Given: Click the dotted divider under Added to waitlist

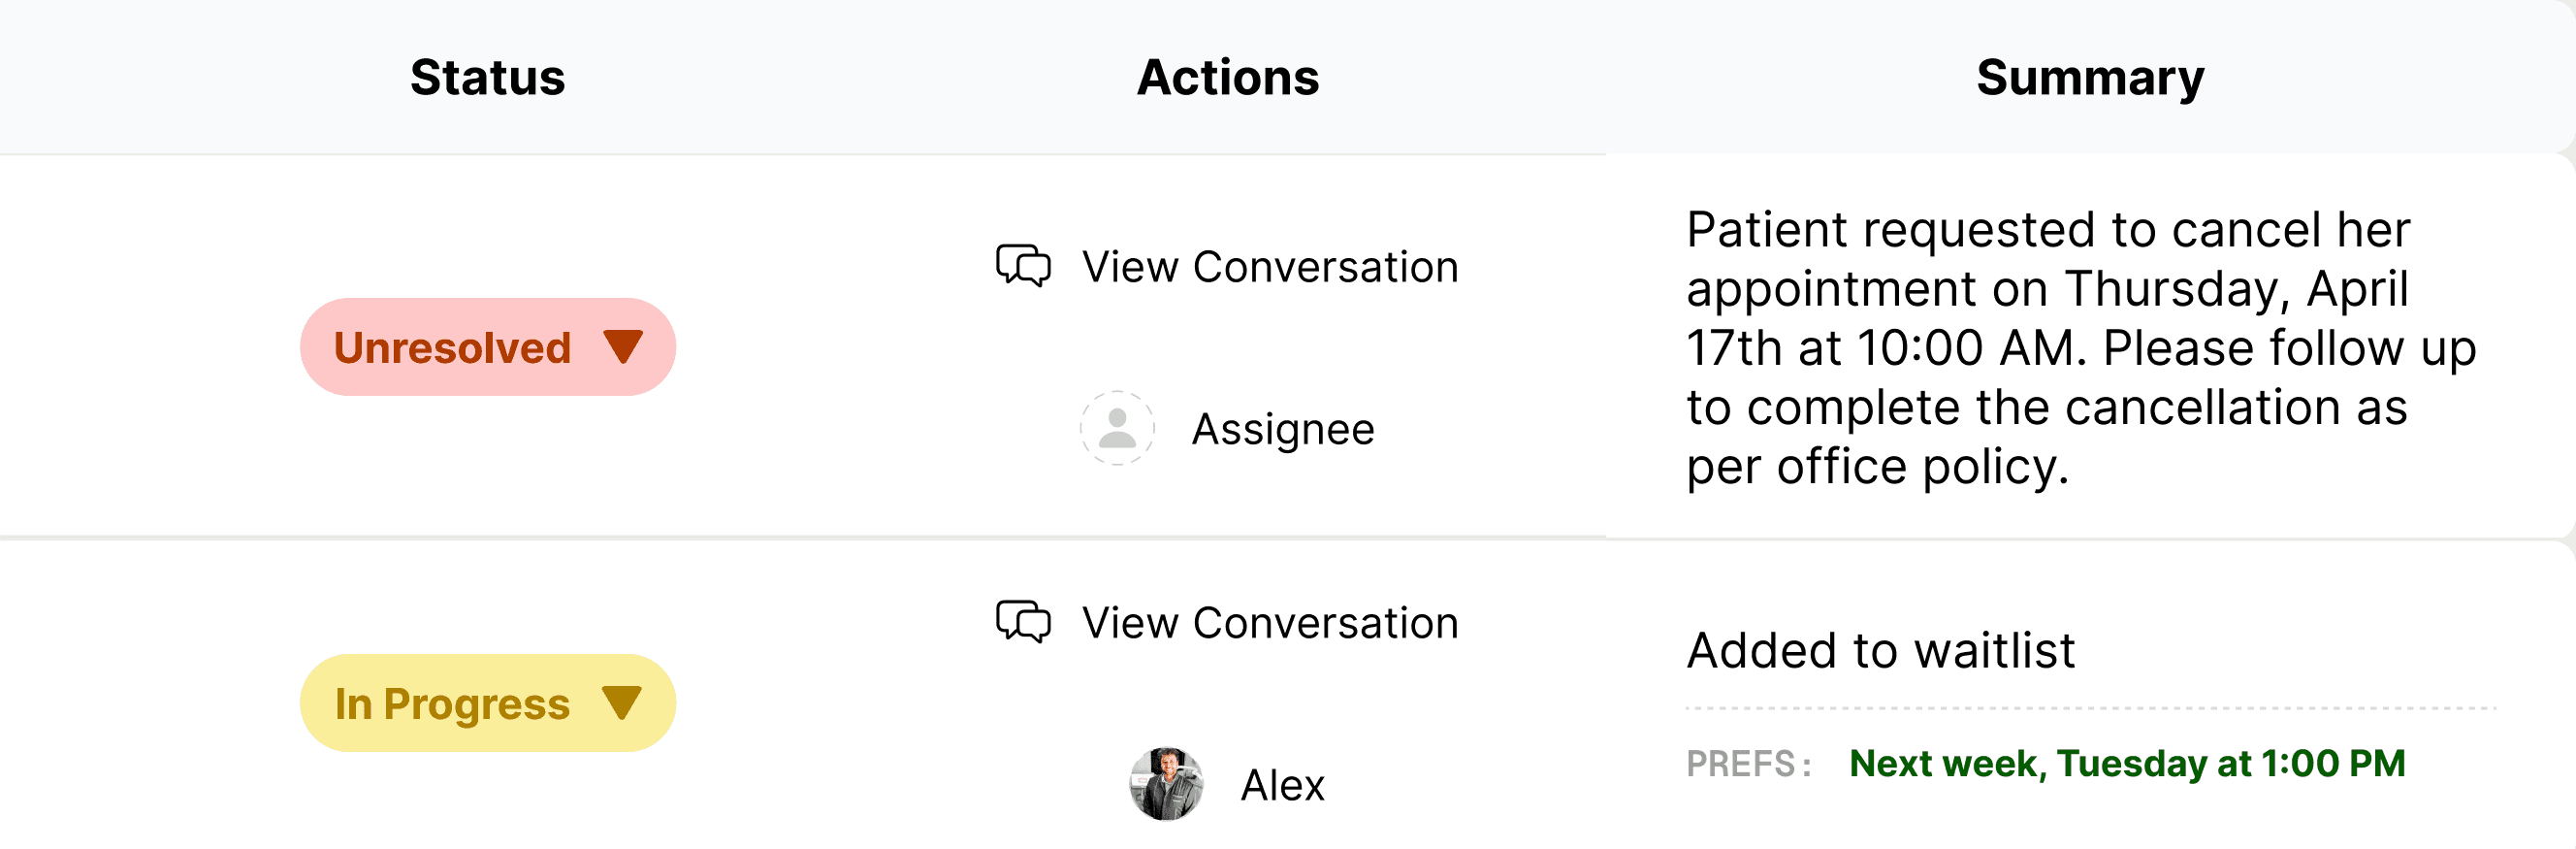Looking at the screenshot, I should coord(2090,708).
